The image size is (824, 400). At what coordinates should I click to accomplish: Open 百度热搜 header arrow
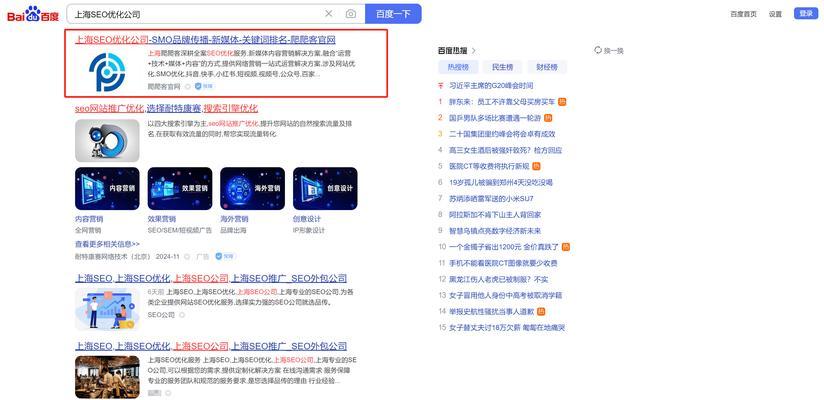473,50
